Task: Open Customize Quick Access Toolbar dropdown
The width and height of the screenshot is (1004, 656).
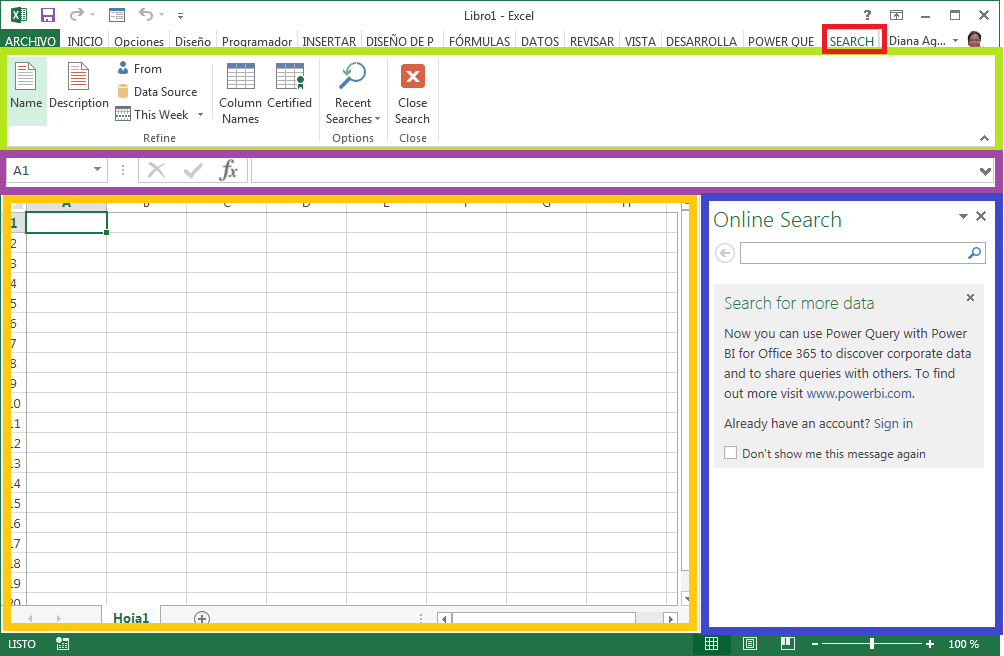Action: (181, 15)
